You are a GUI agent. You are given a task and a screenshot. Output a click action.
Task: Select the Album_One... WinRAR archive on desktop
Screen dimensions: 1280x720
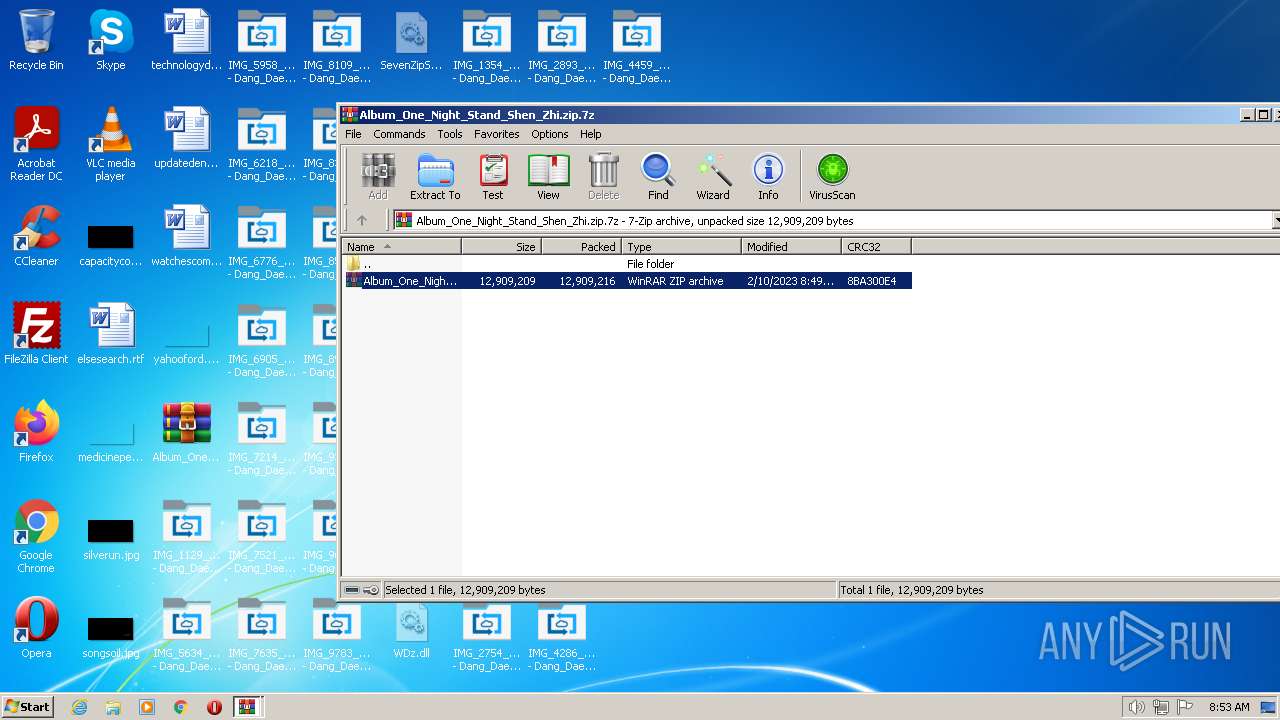tap(186, 433)
